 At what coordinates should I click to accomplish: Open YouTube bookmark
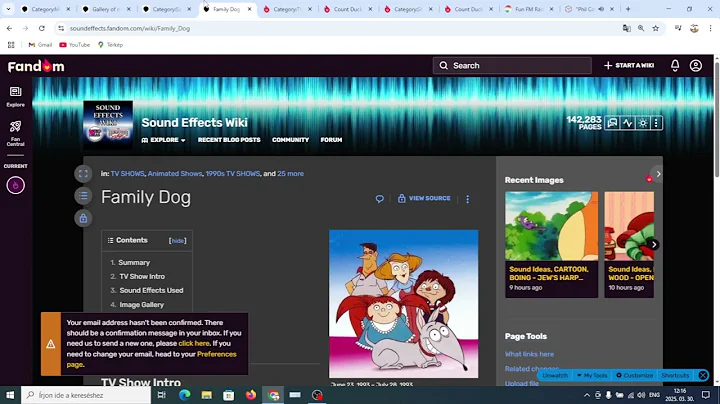(x=74, y=45)
